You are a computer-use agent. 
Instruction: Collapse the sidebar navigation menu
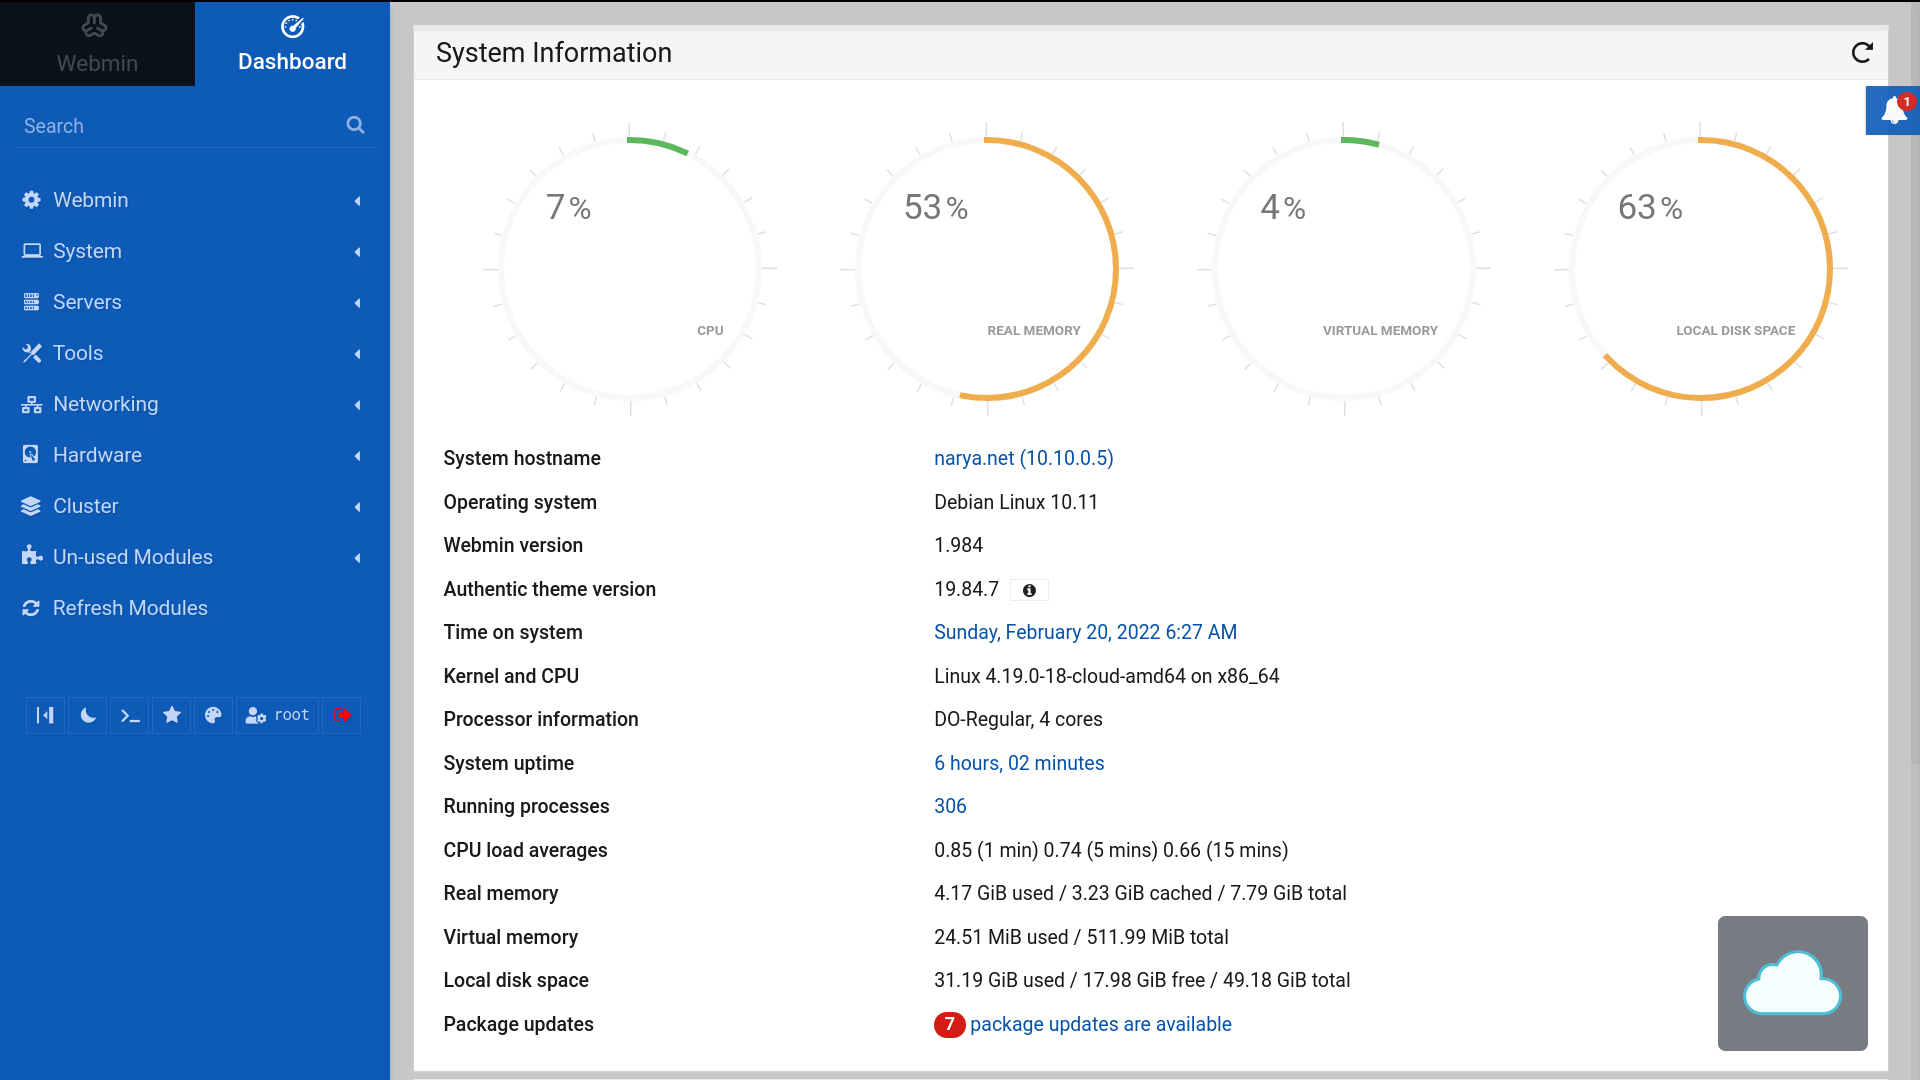click(x=45, y=715)
